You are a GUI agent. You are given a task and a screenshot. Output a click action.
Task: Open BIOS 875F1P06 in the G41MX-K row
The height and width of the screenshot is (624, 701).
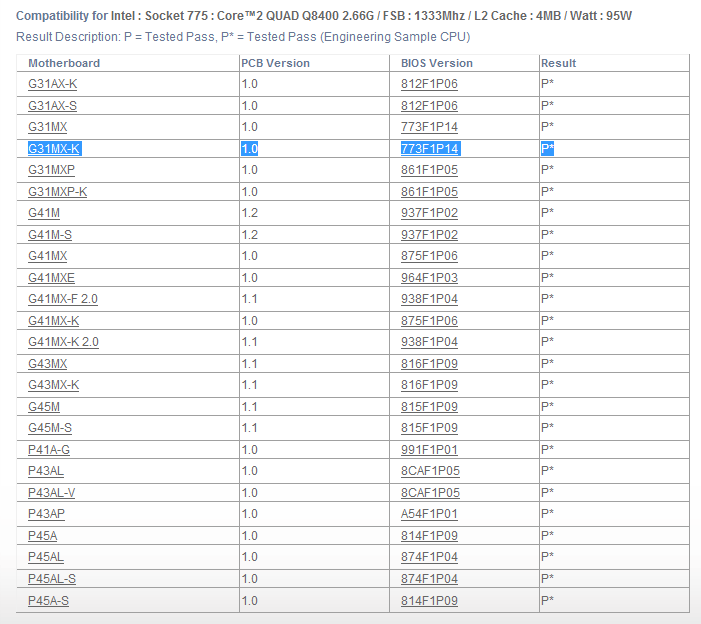tap(429, 320)
